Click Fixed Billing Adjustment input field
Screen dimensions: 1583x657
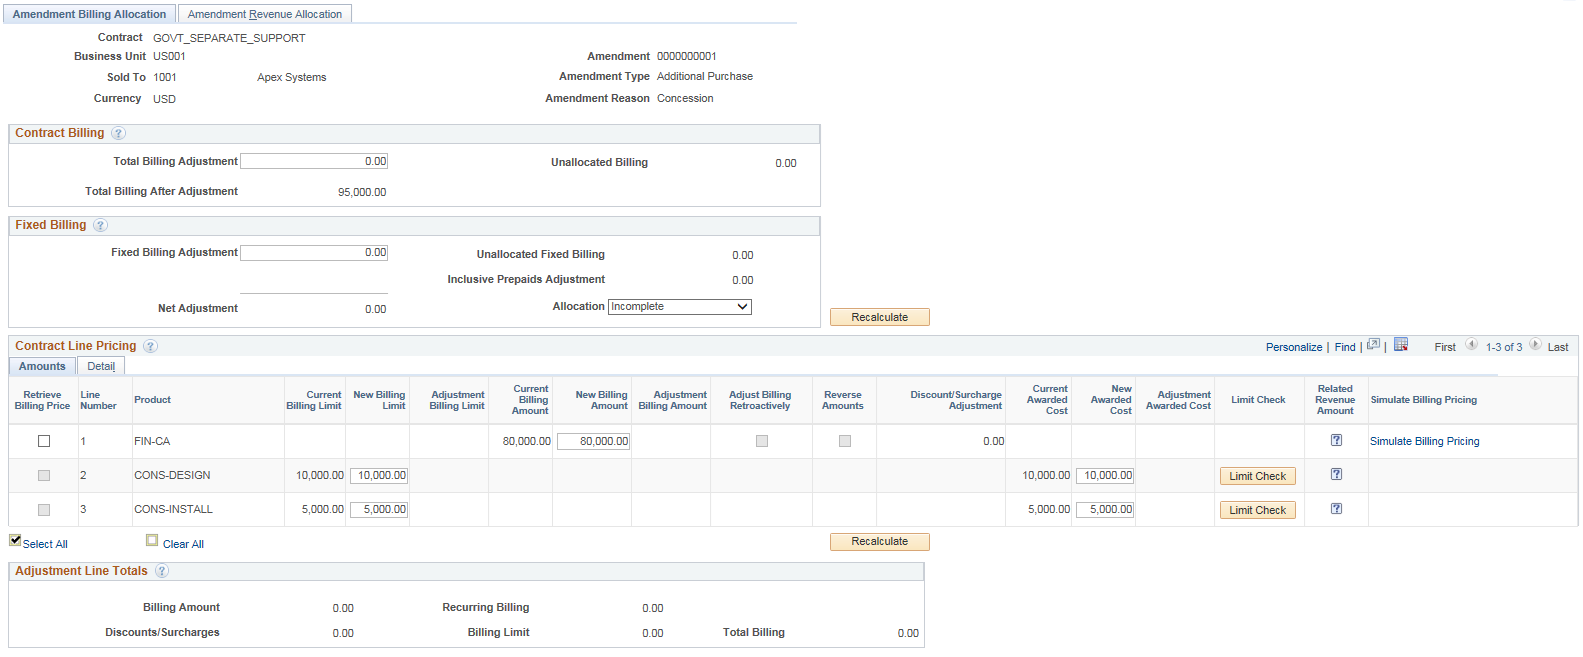[314, 253]
